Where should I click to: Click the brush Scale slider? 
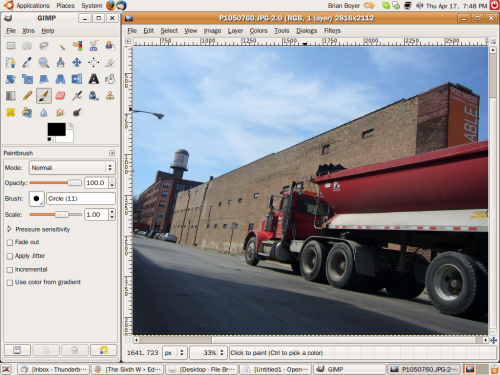[56, 214]
